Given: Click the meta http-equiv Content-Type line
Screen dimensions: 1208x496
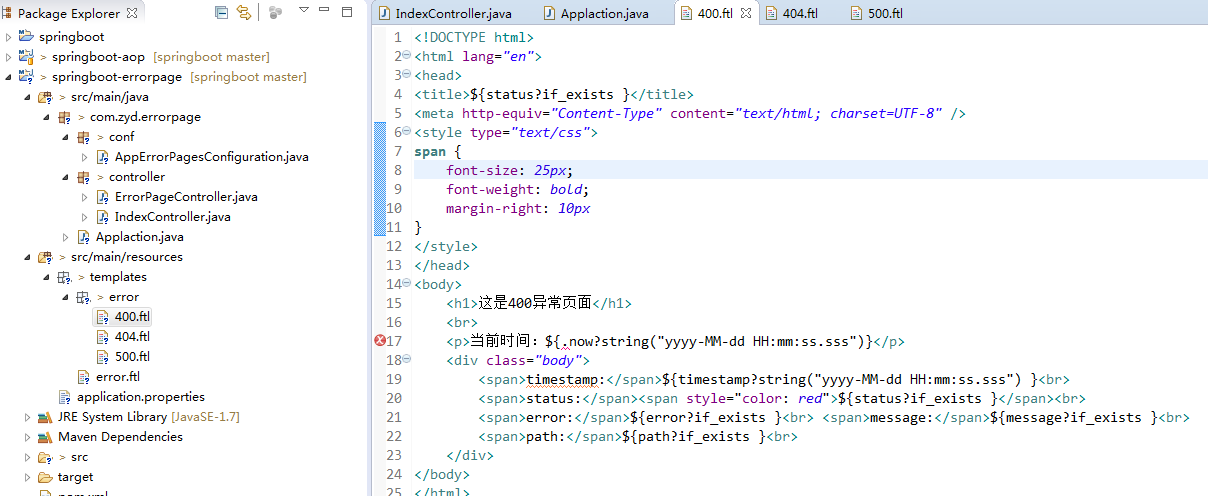Looking at the screenshot, I should [690, 114].
